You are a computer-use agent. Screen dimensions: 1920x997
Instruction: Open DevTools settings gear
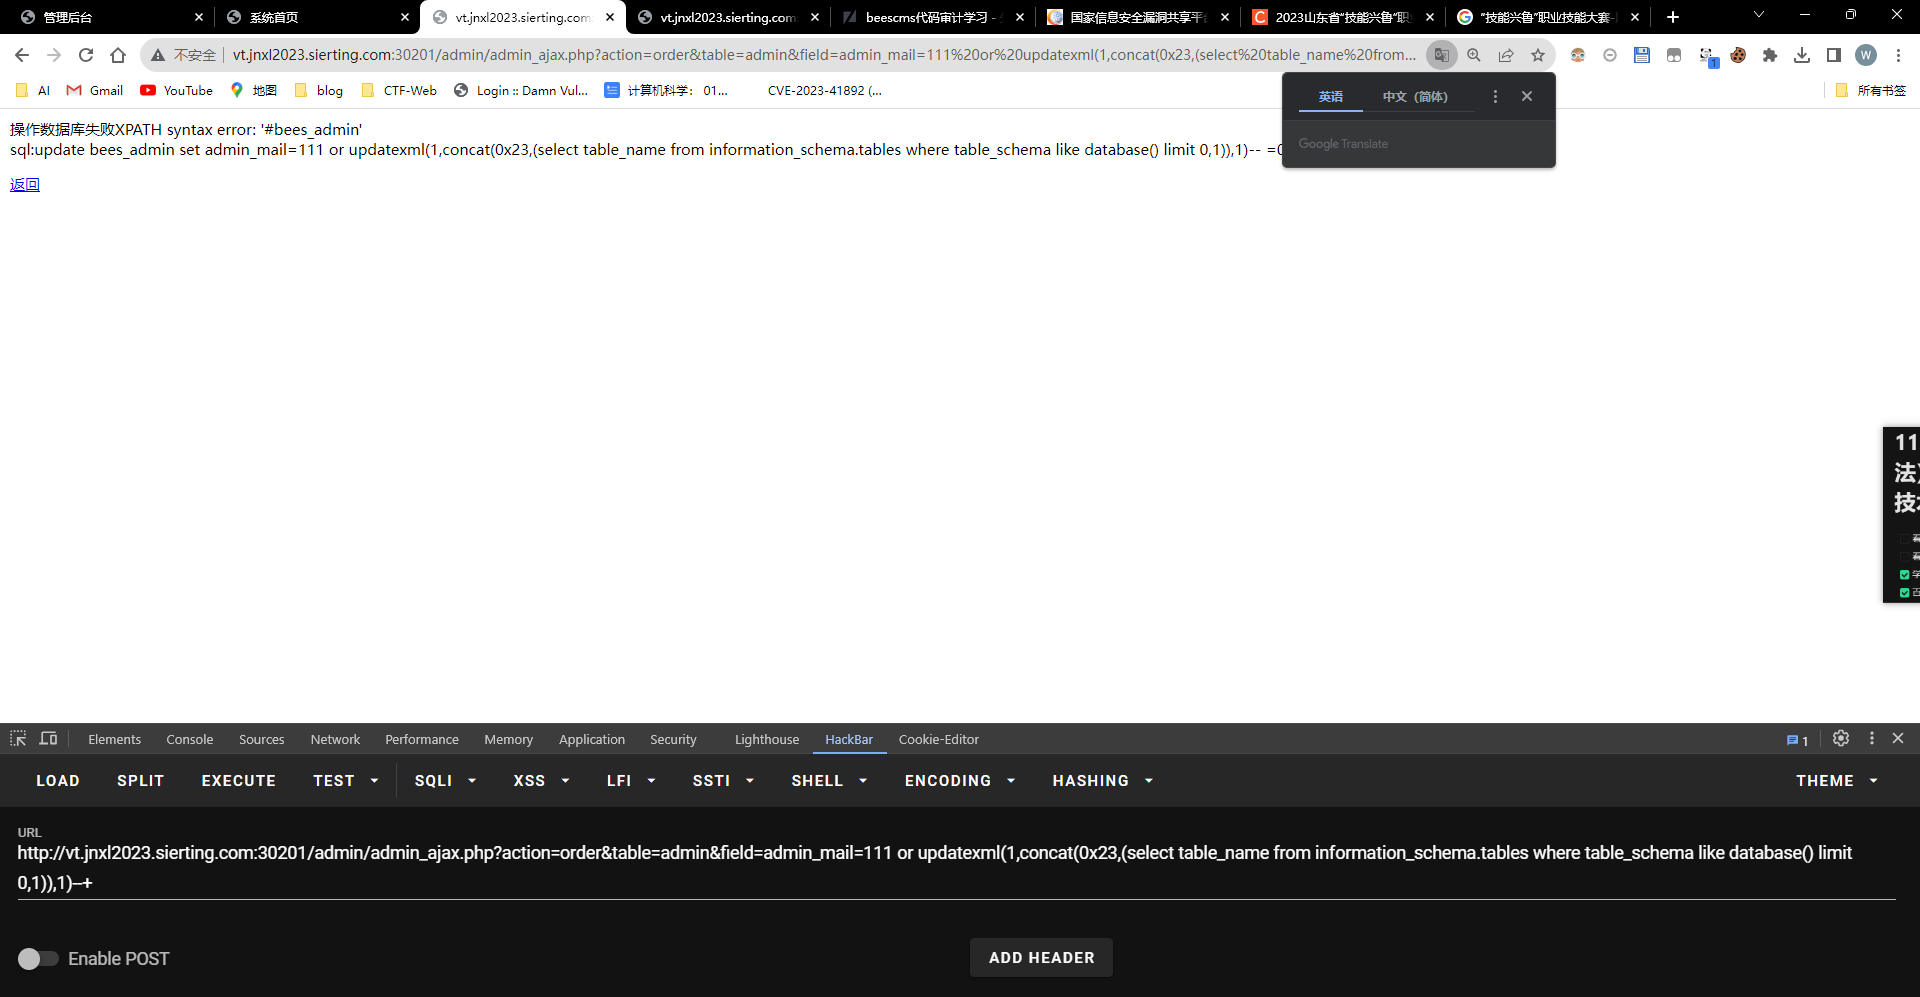(1841, 738)
